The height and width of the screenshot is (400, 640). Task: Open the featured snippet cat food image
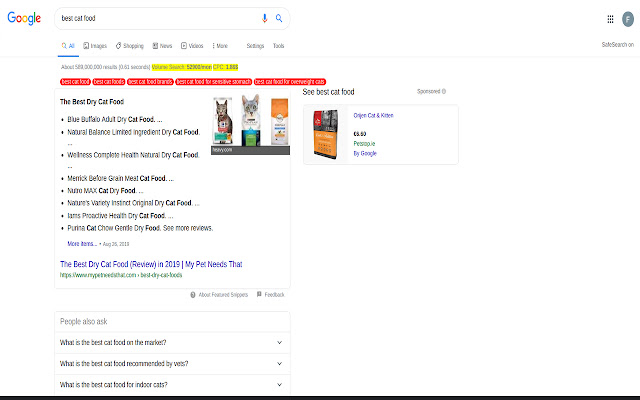coord(250,124)
